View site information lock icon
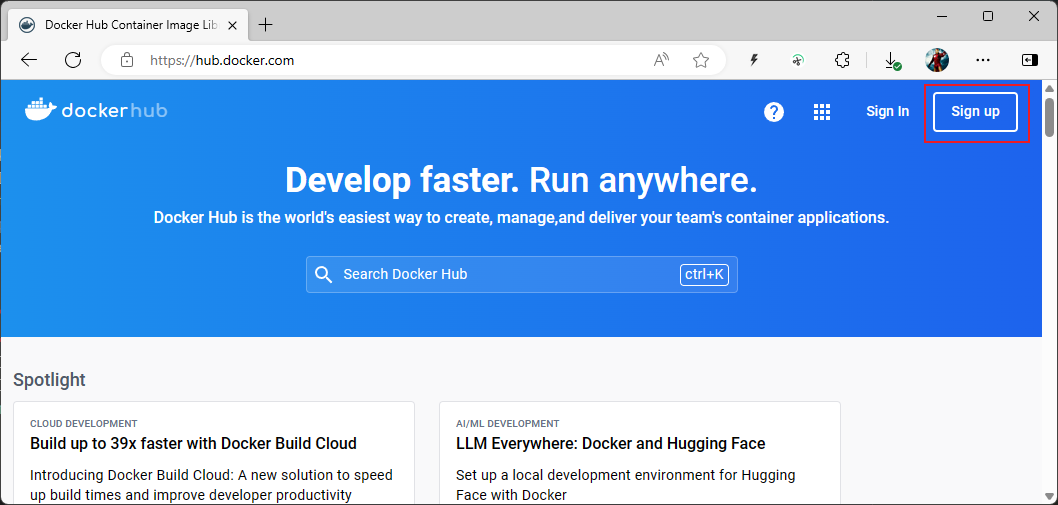This screenshot has width=1058, height=505. tap(127, 60)
